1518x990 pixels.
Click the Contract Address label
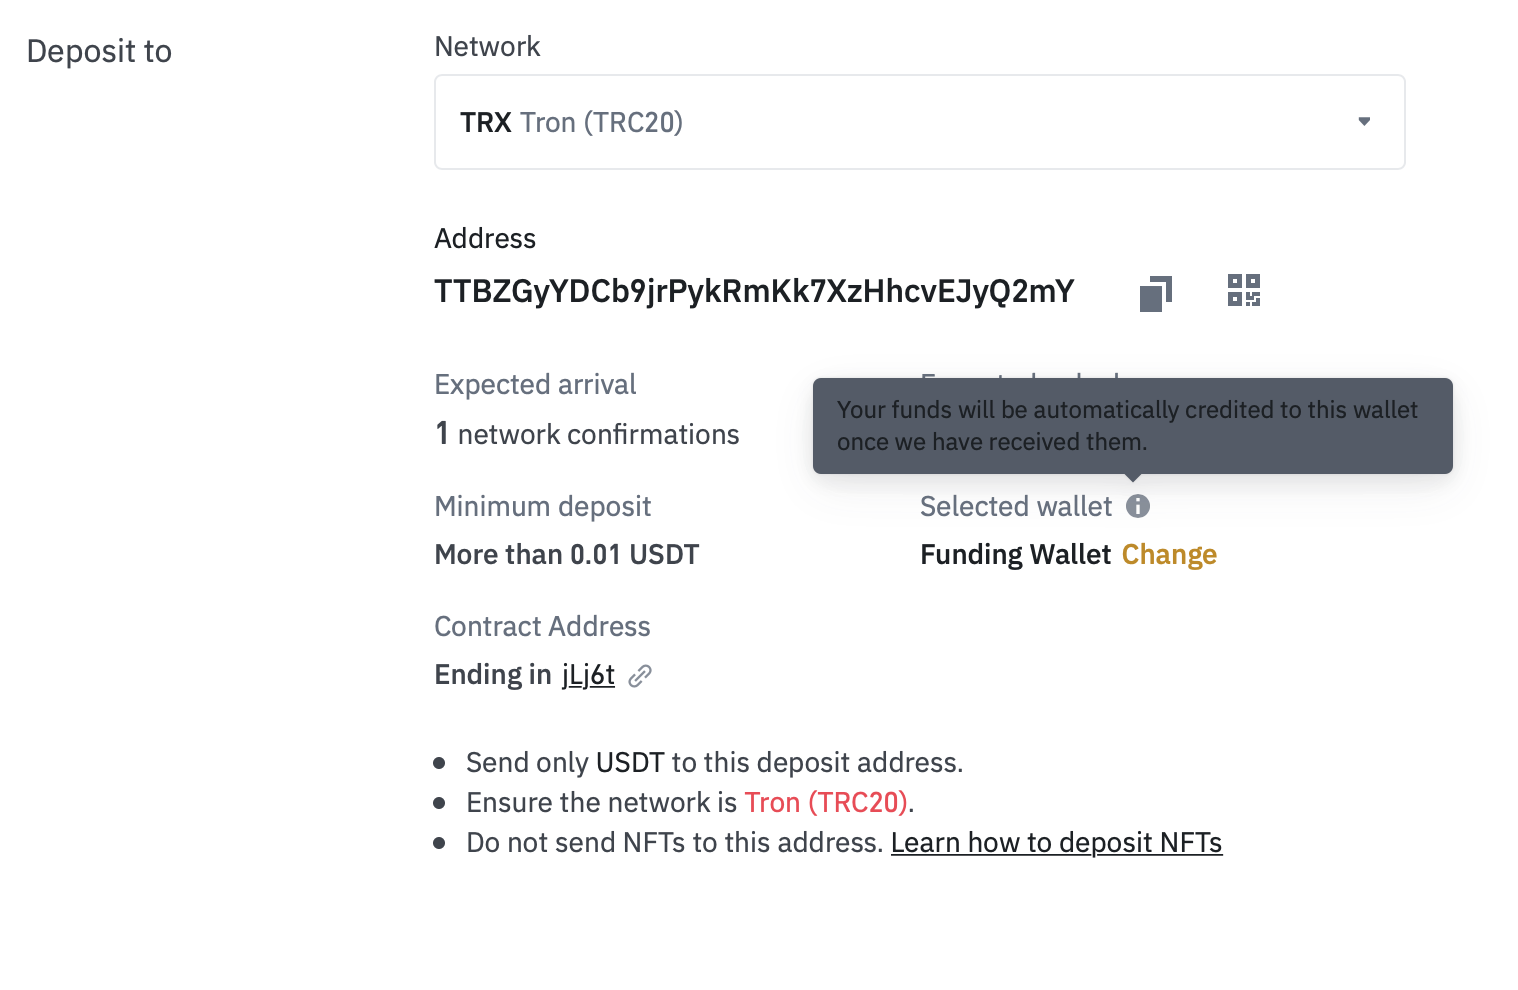(542, 626)
